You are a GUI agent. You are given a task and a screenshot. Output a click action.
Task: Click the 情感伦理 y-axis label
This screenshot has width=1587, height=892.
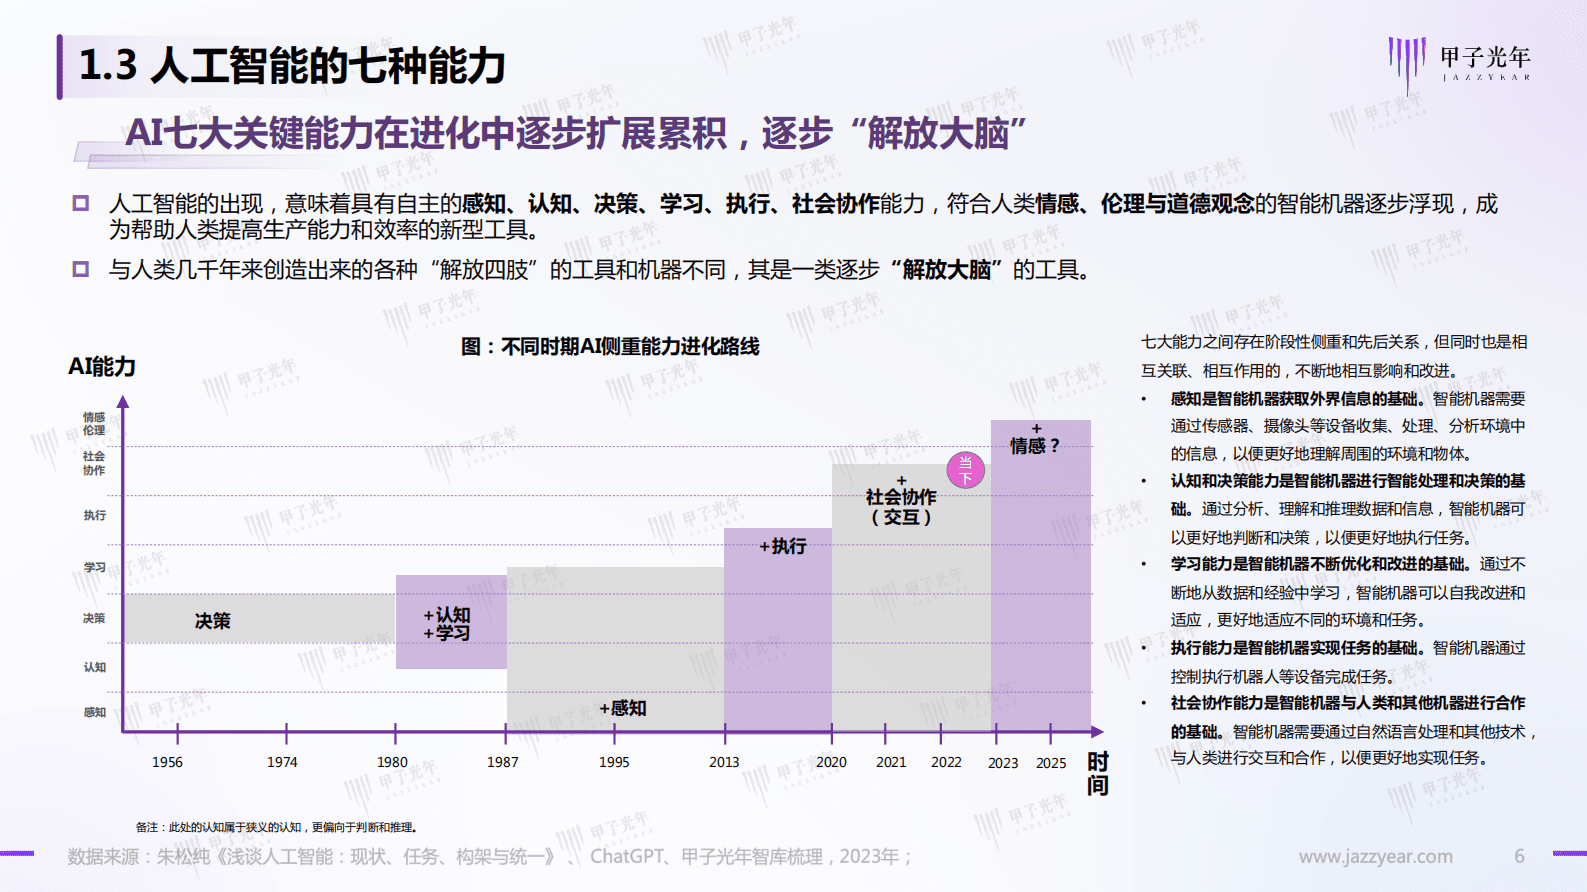pos(94,424)
